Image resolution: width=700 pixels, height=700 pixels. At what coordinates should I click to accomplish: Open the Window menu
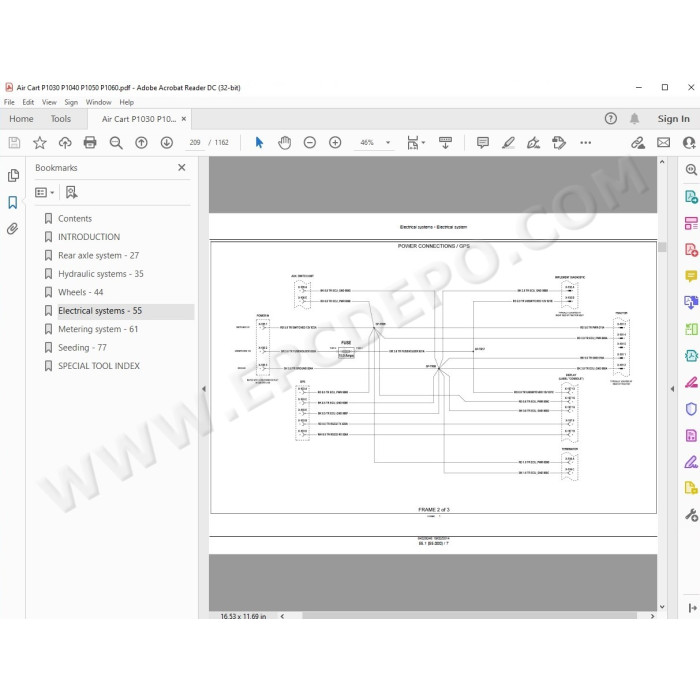tap(98, 102)
